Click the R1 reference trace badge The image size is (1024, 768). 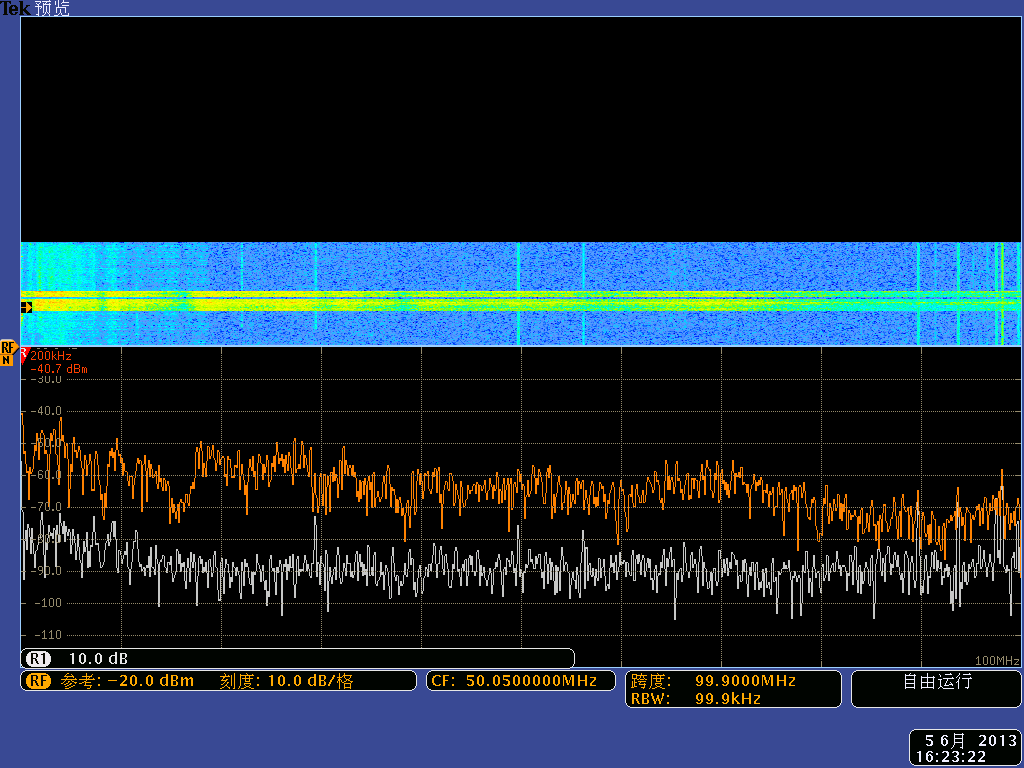tap(38, 659)
